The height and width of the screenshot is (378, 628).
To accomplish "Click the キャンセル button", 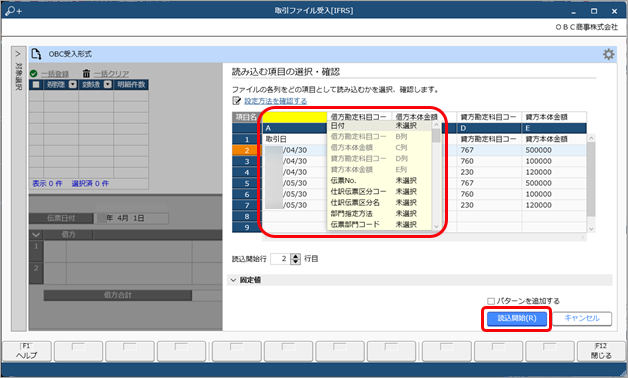I will (582, 318).
